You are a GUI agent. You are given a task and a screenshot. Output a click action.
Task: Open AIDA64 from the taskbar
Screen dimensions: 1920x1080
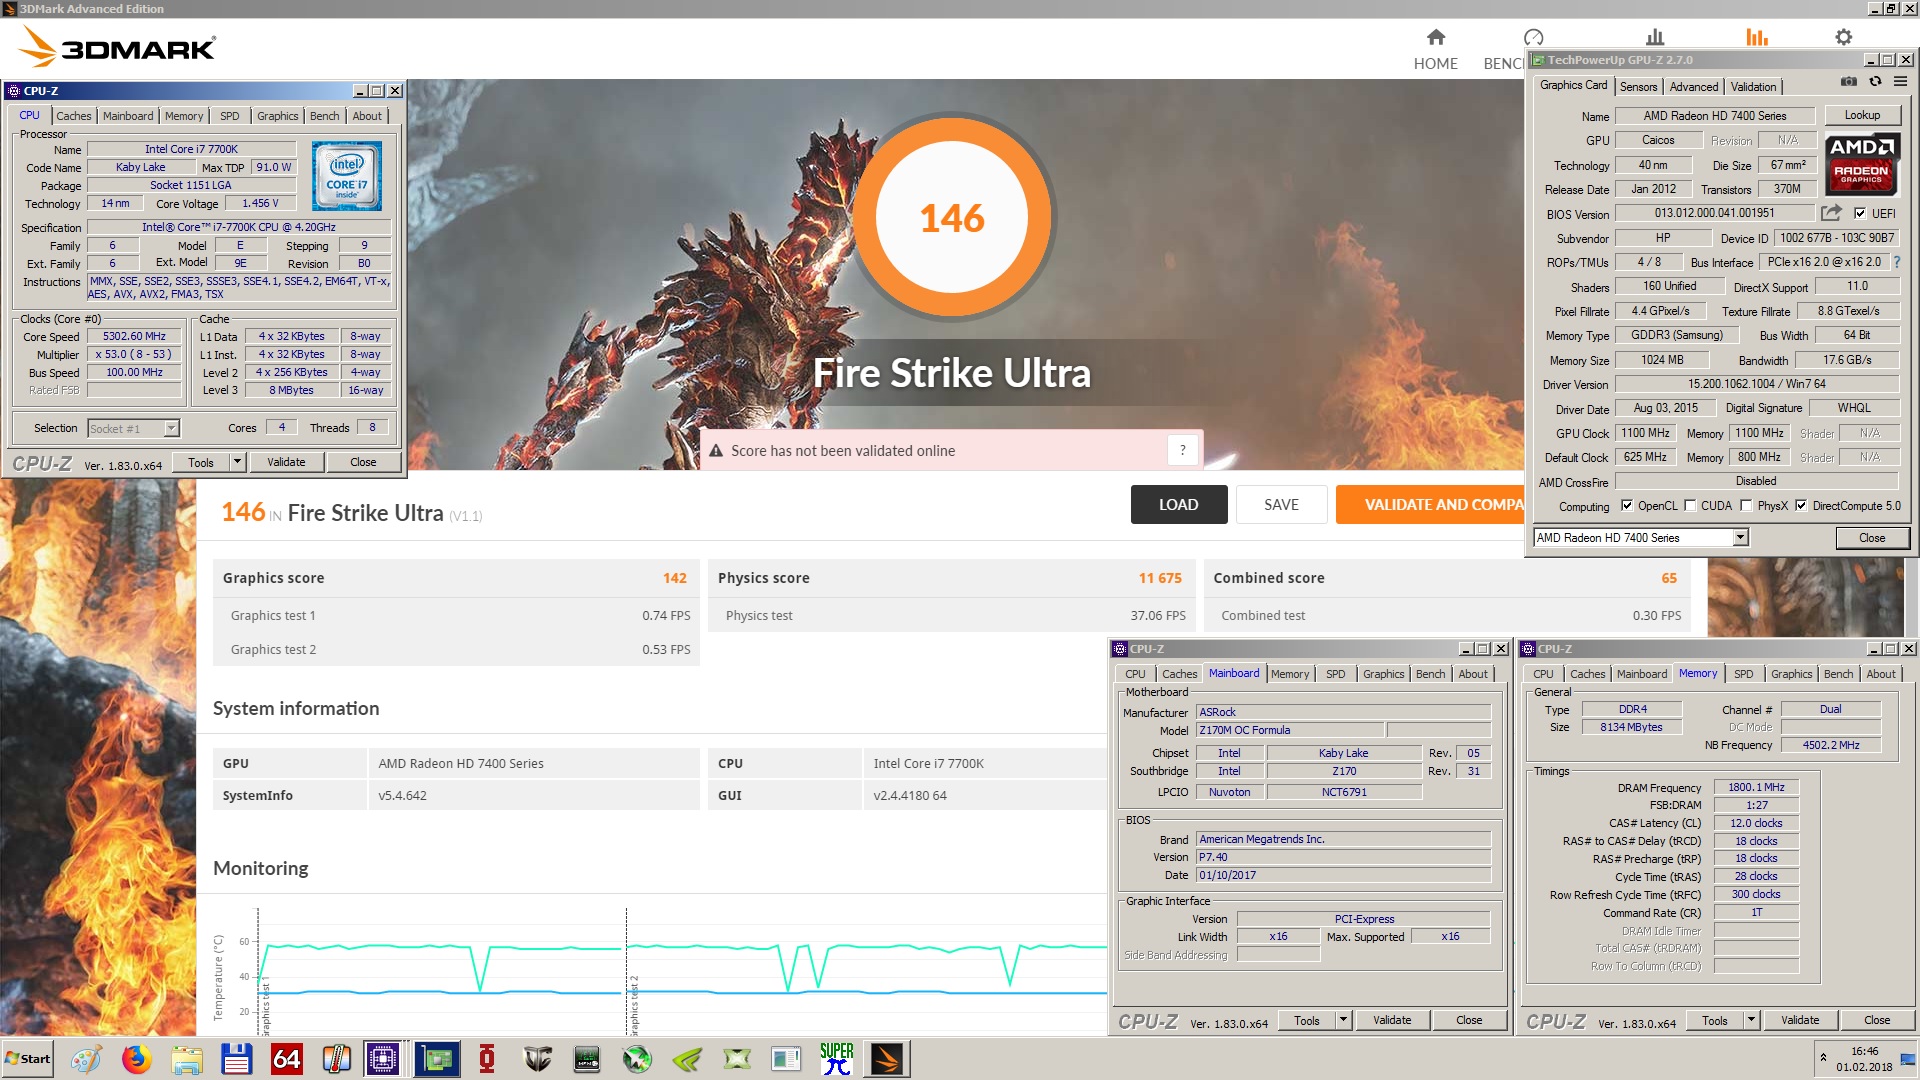[287, 1059]
